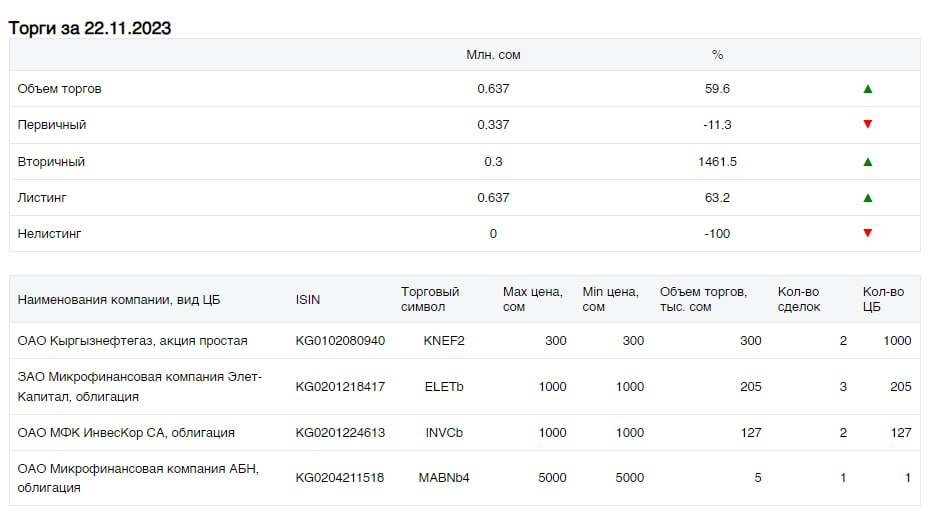The image size is (936, 516).
Task: Click the ELETb trading symbol
Action: point(444,387)
